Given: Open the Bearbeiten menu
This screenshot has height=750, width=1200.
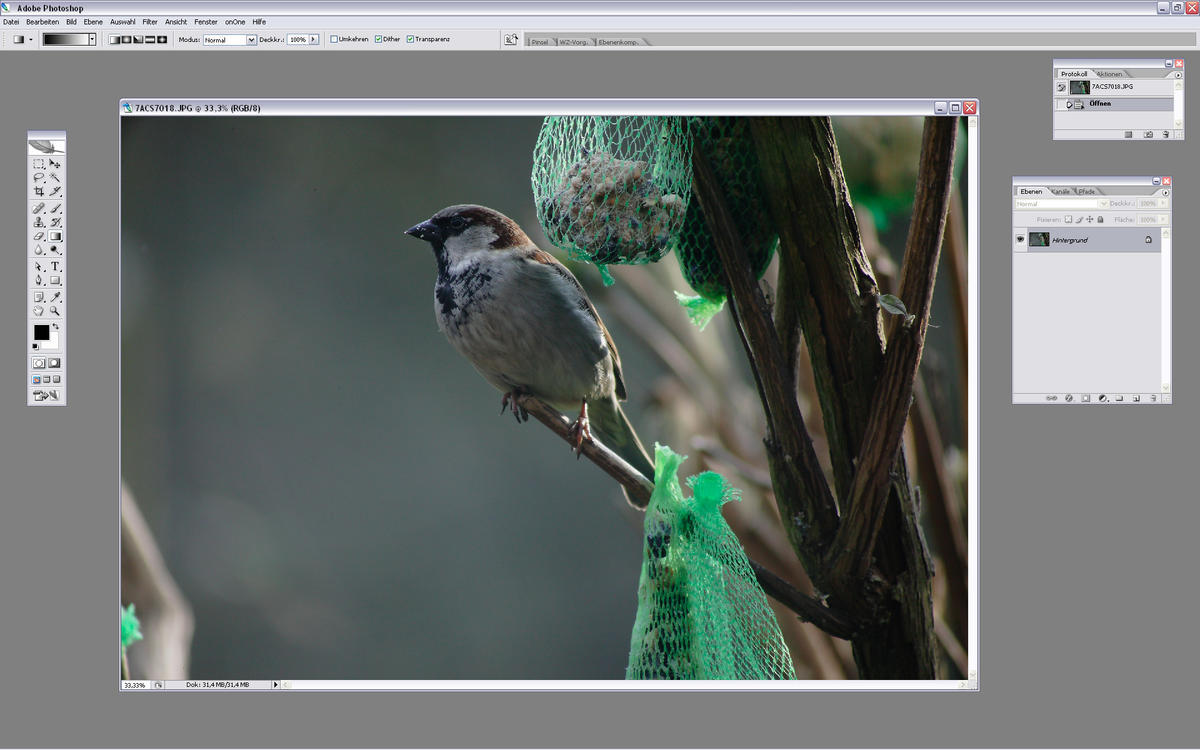Looking at the screenshot, I should point(43,22).
